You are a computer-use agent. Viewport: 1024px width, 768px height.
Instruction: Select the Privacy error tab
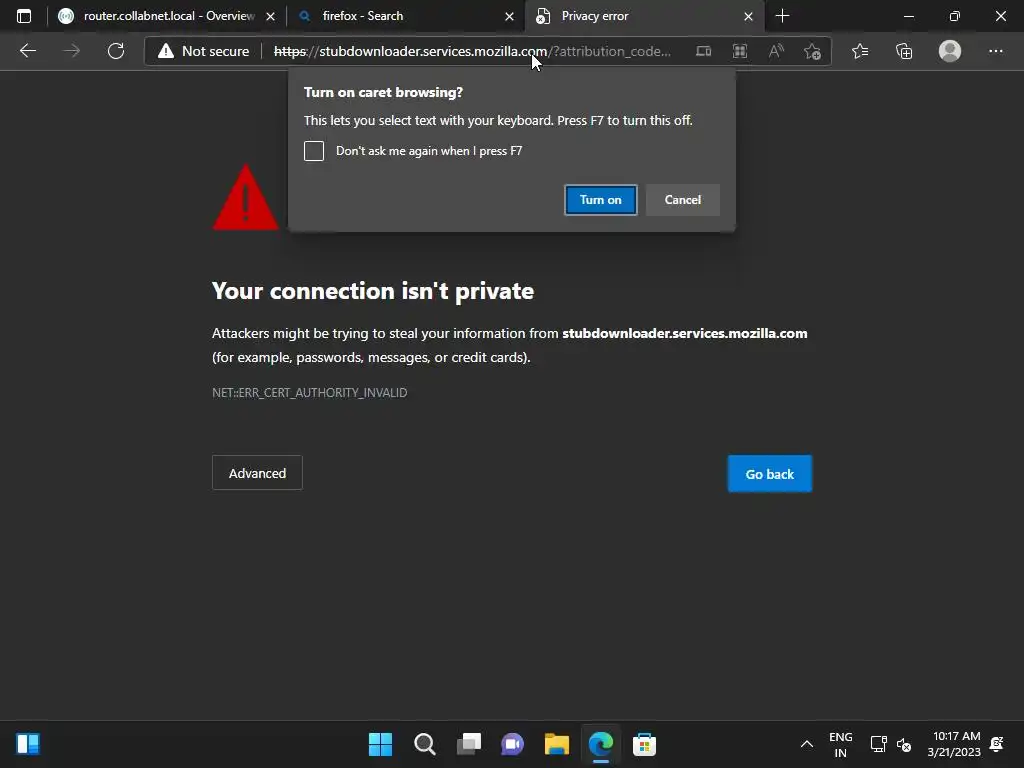[x=643, y=16]
